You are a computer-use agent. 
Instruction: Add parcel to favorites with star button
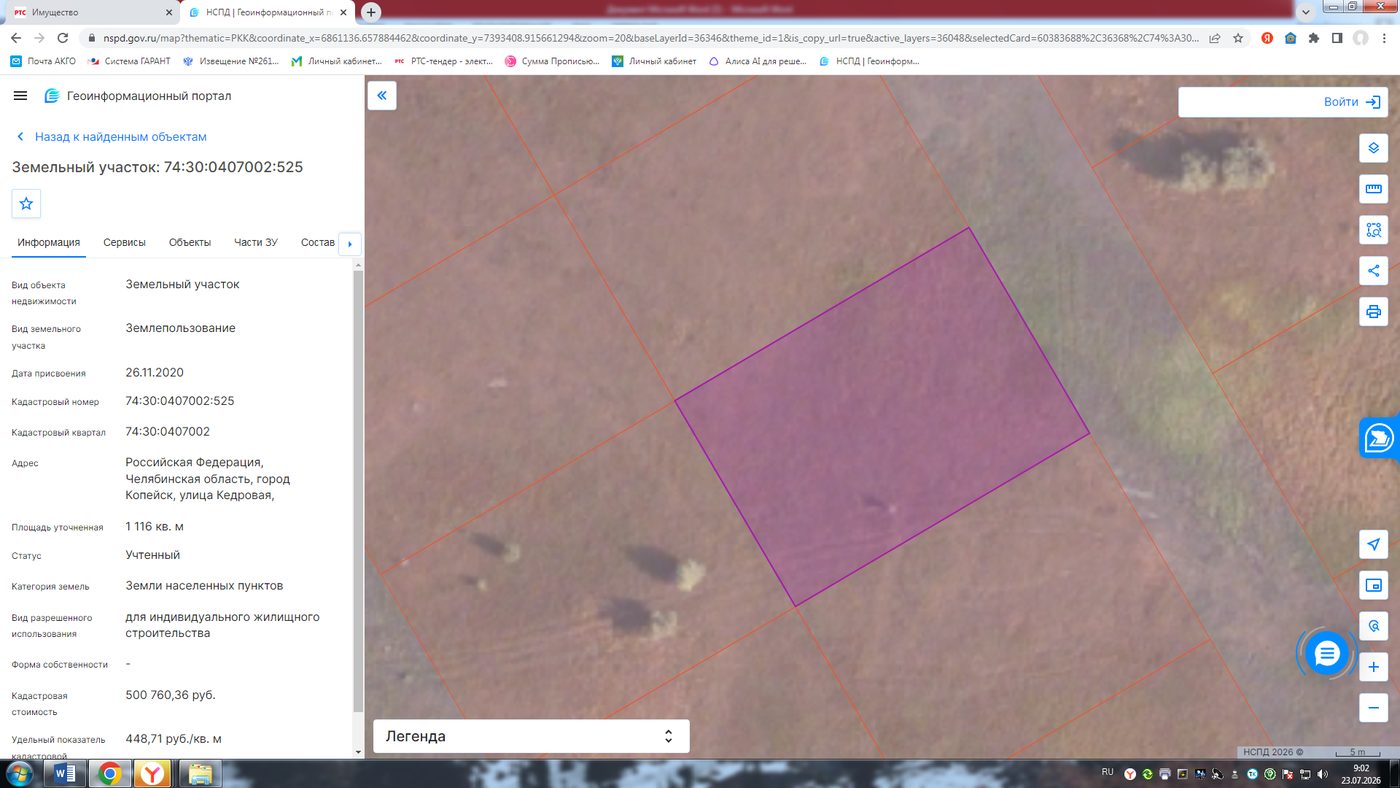(x=26, y=203)
